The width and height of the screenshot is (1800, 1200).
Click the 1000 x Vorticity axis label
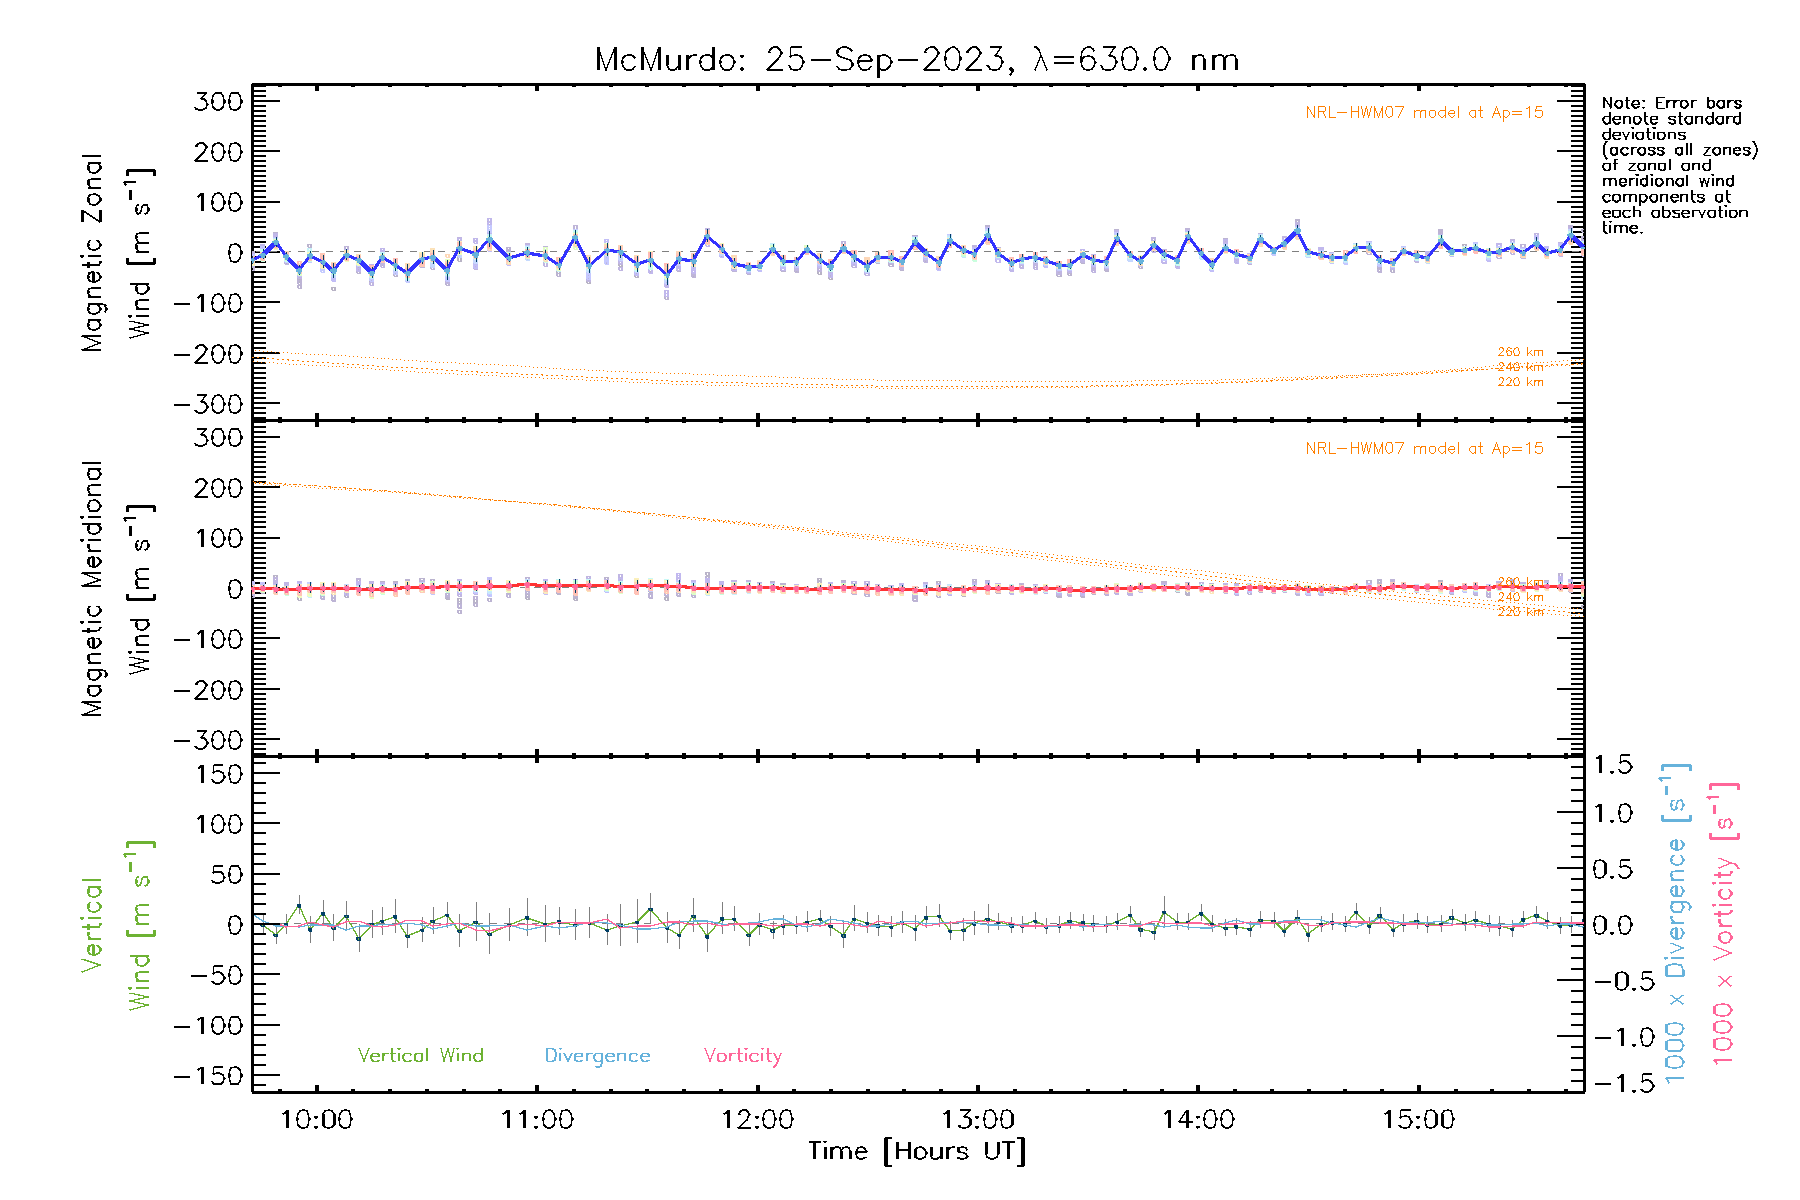coord(1723,924)
